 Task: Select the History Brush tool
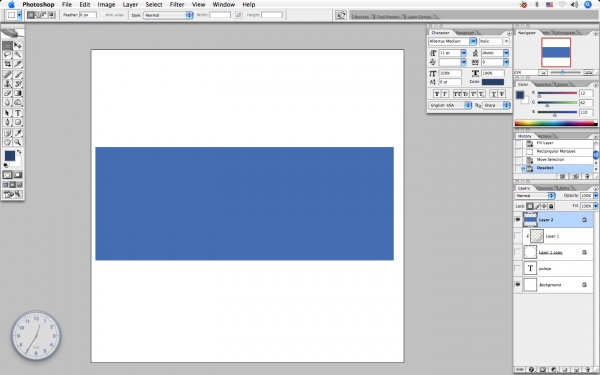click(x=18, y=84)
